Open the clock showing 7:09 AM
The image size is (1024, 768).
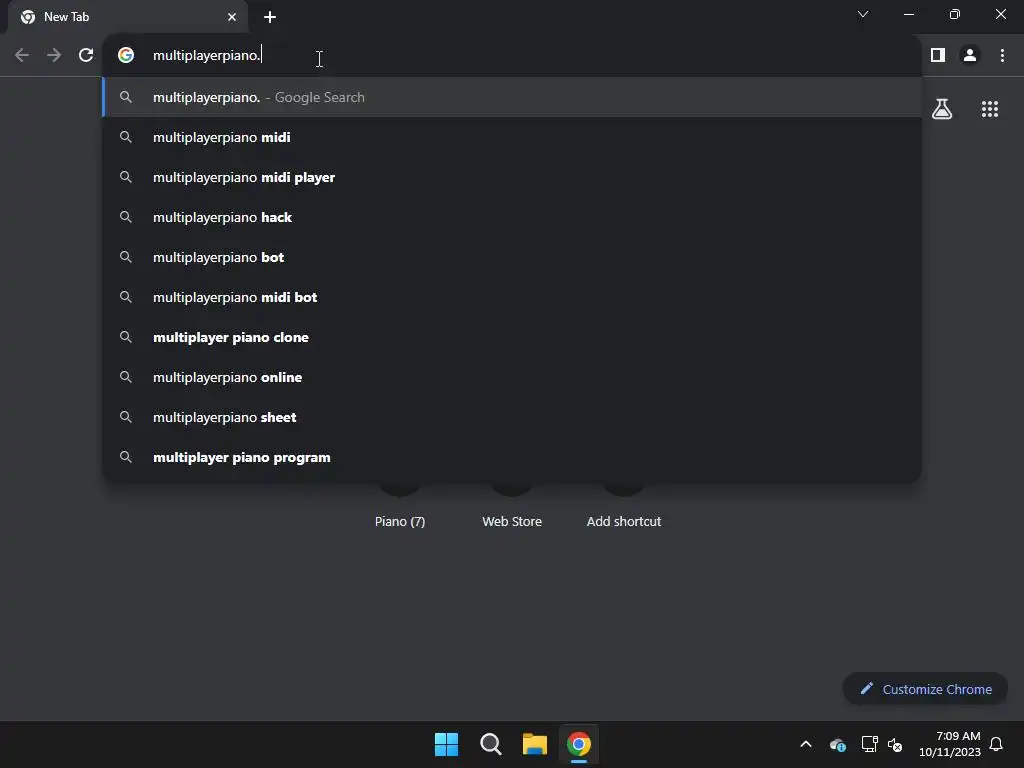[x=950, y=744]
